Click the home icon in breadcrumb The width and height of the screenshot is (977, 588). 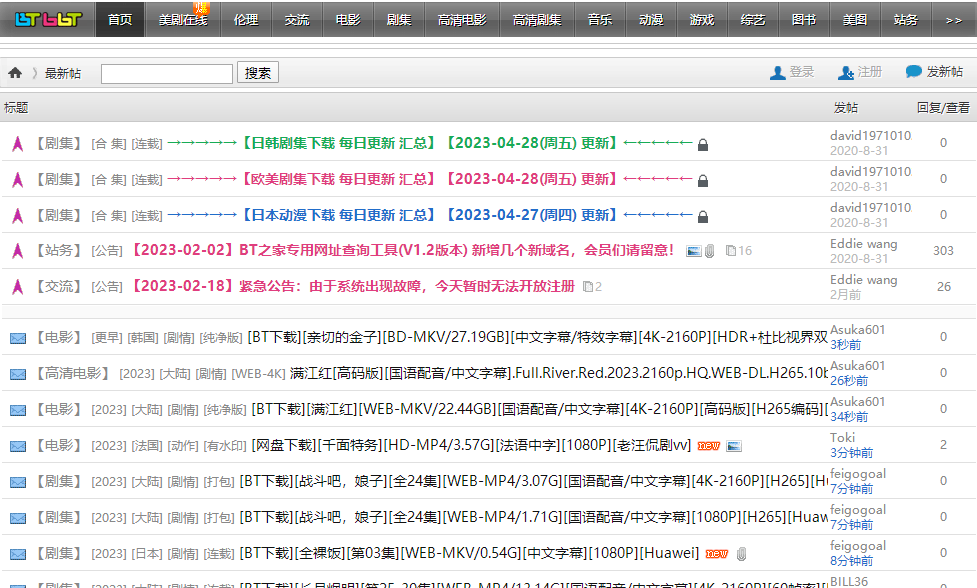(x=15, y=73)
